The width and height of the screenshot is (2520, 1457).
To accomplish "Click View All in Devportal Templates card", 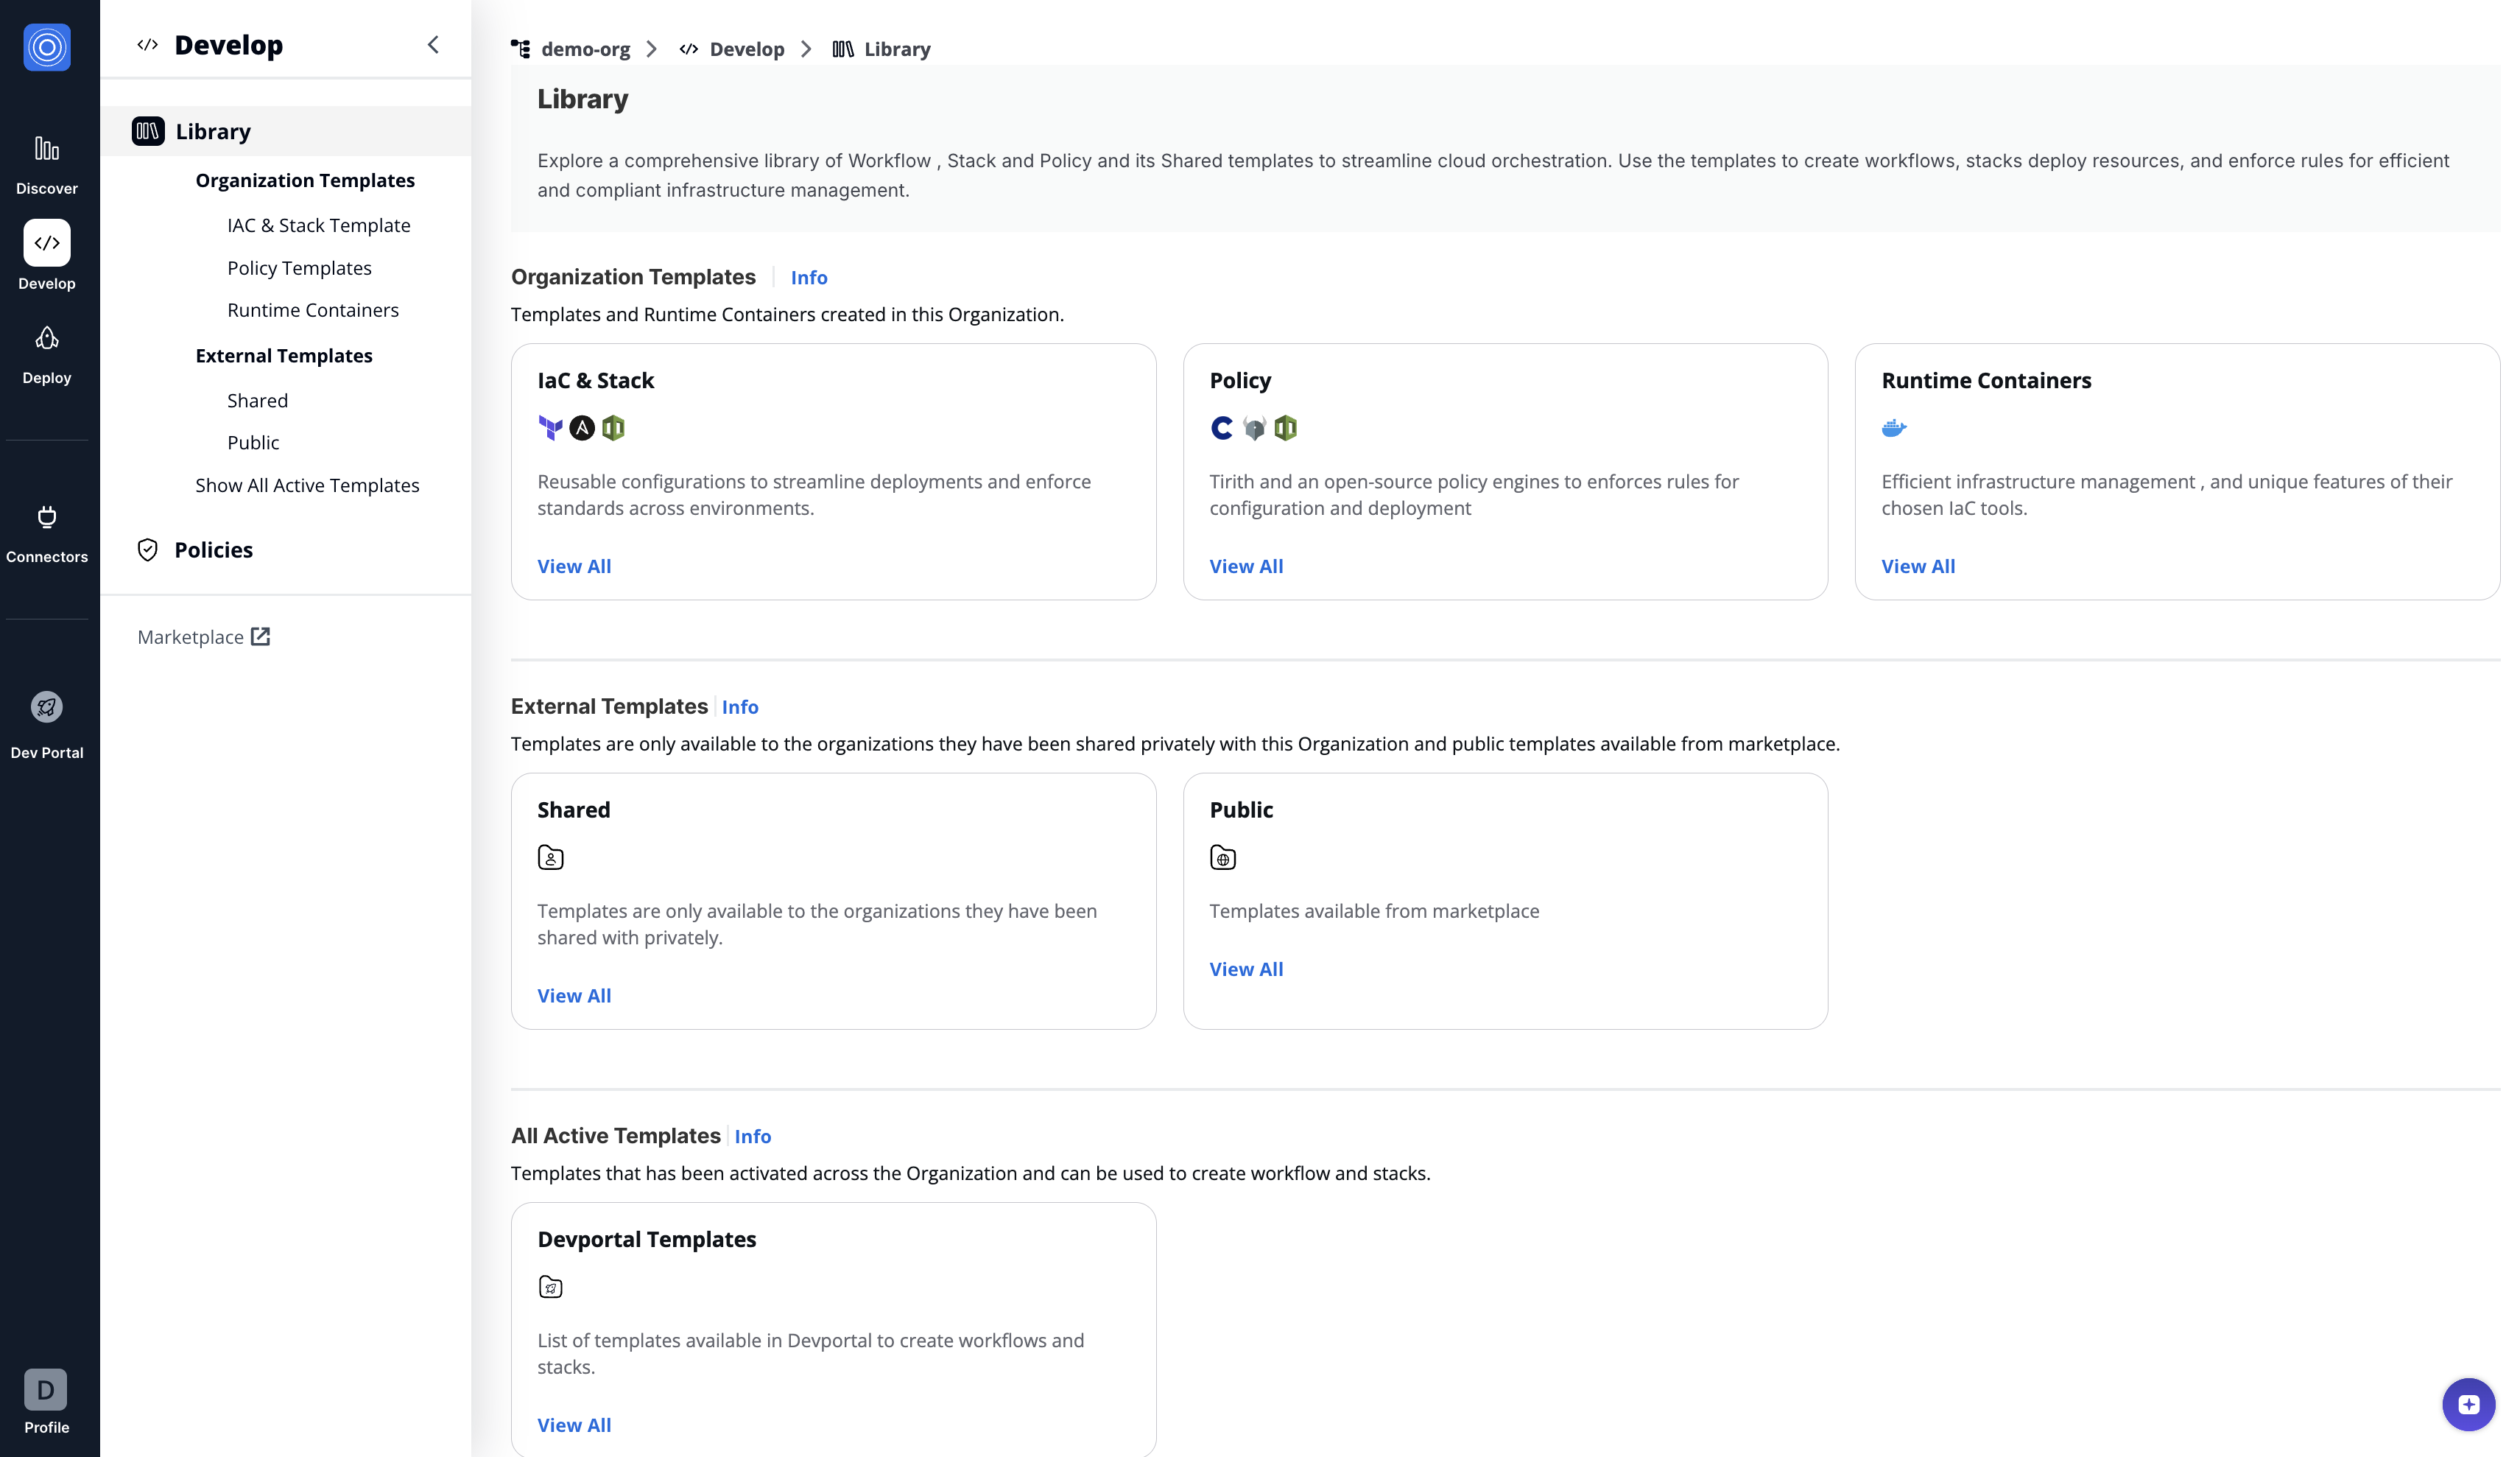I will coord(574,1425).
